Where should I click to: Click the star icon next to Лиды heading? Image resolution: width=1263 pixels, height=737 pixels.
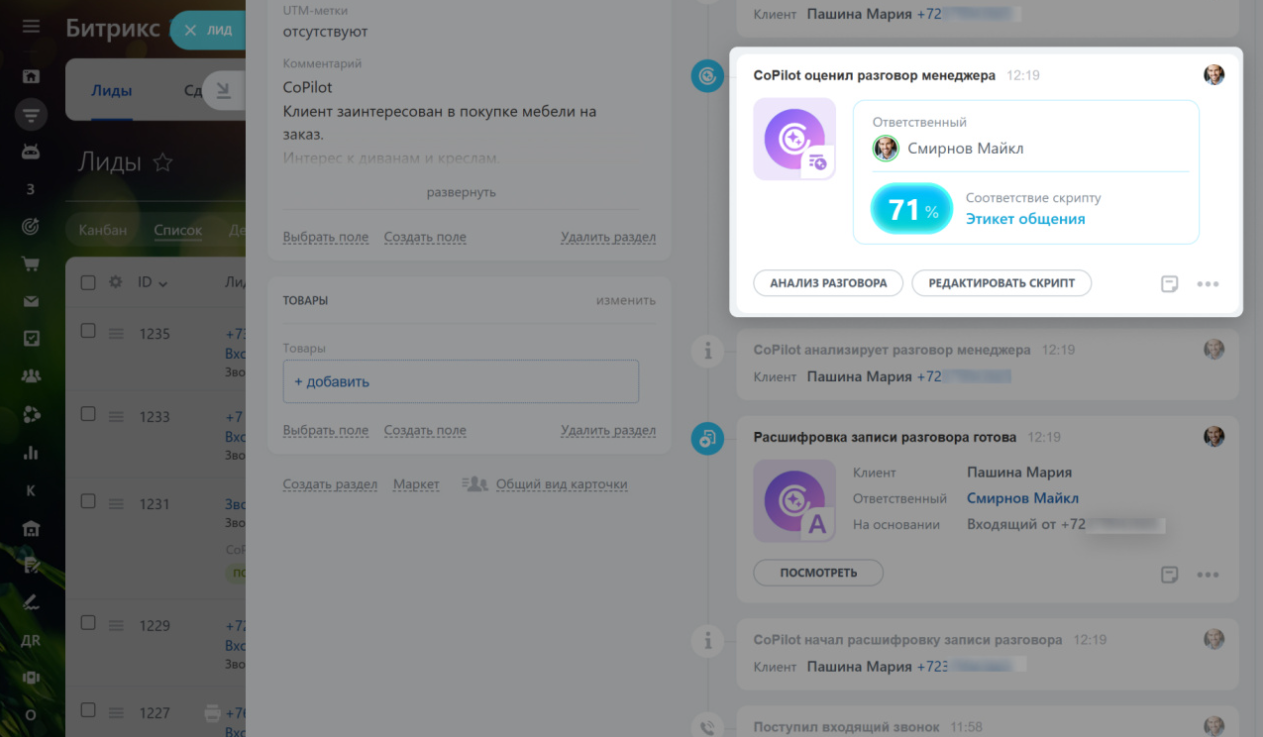[163, 163]
